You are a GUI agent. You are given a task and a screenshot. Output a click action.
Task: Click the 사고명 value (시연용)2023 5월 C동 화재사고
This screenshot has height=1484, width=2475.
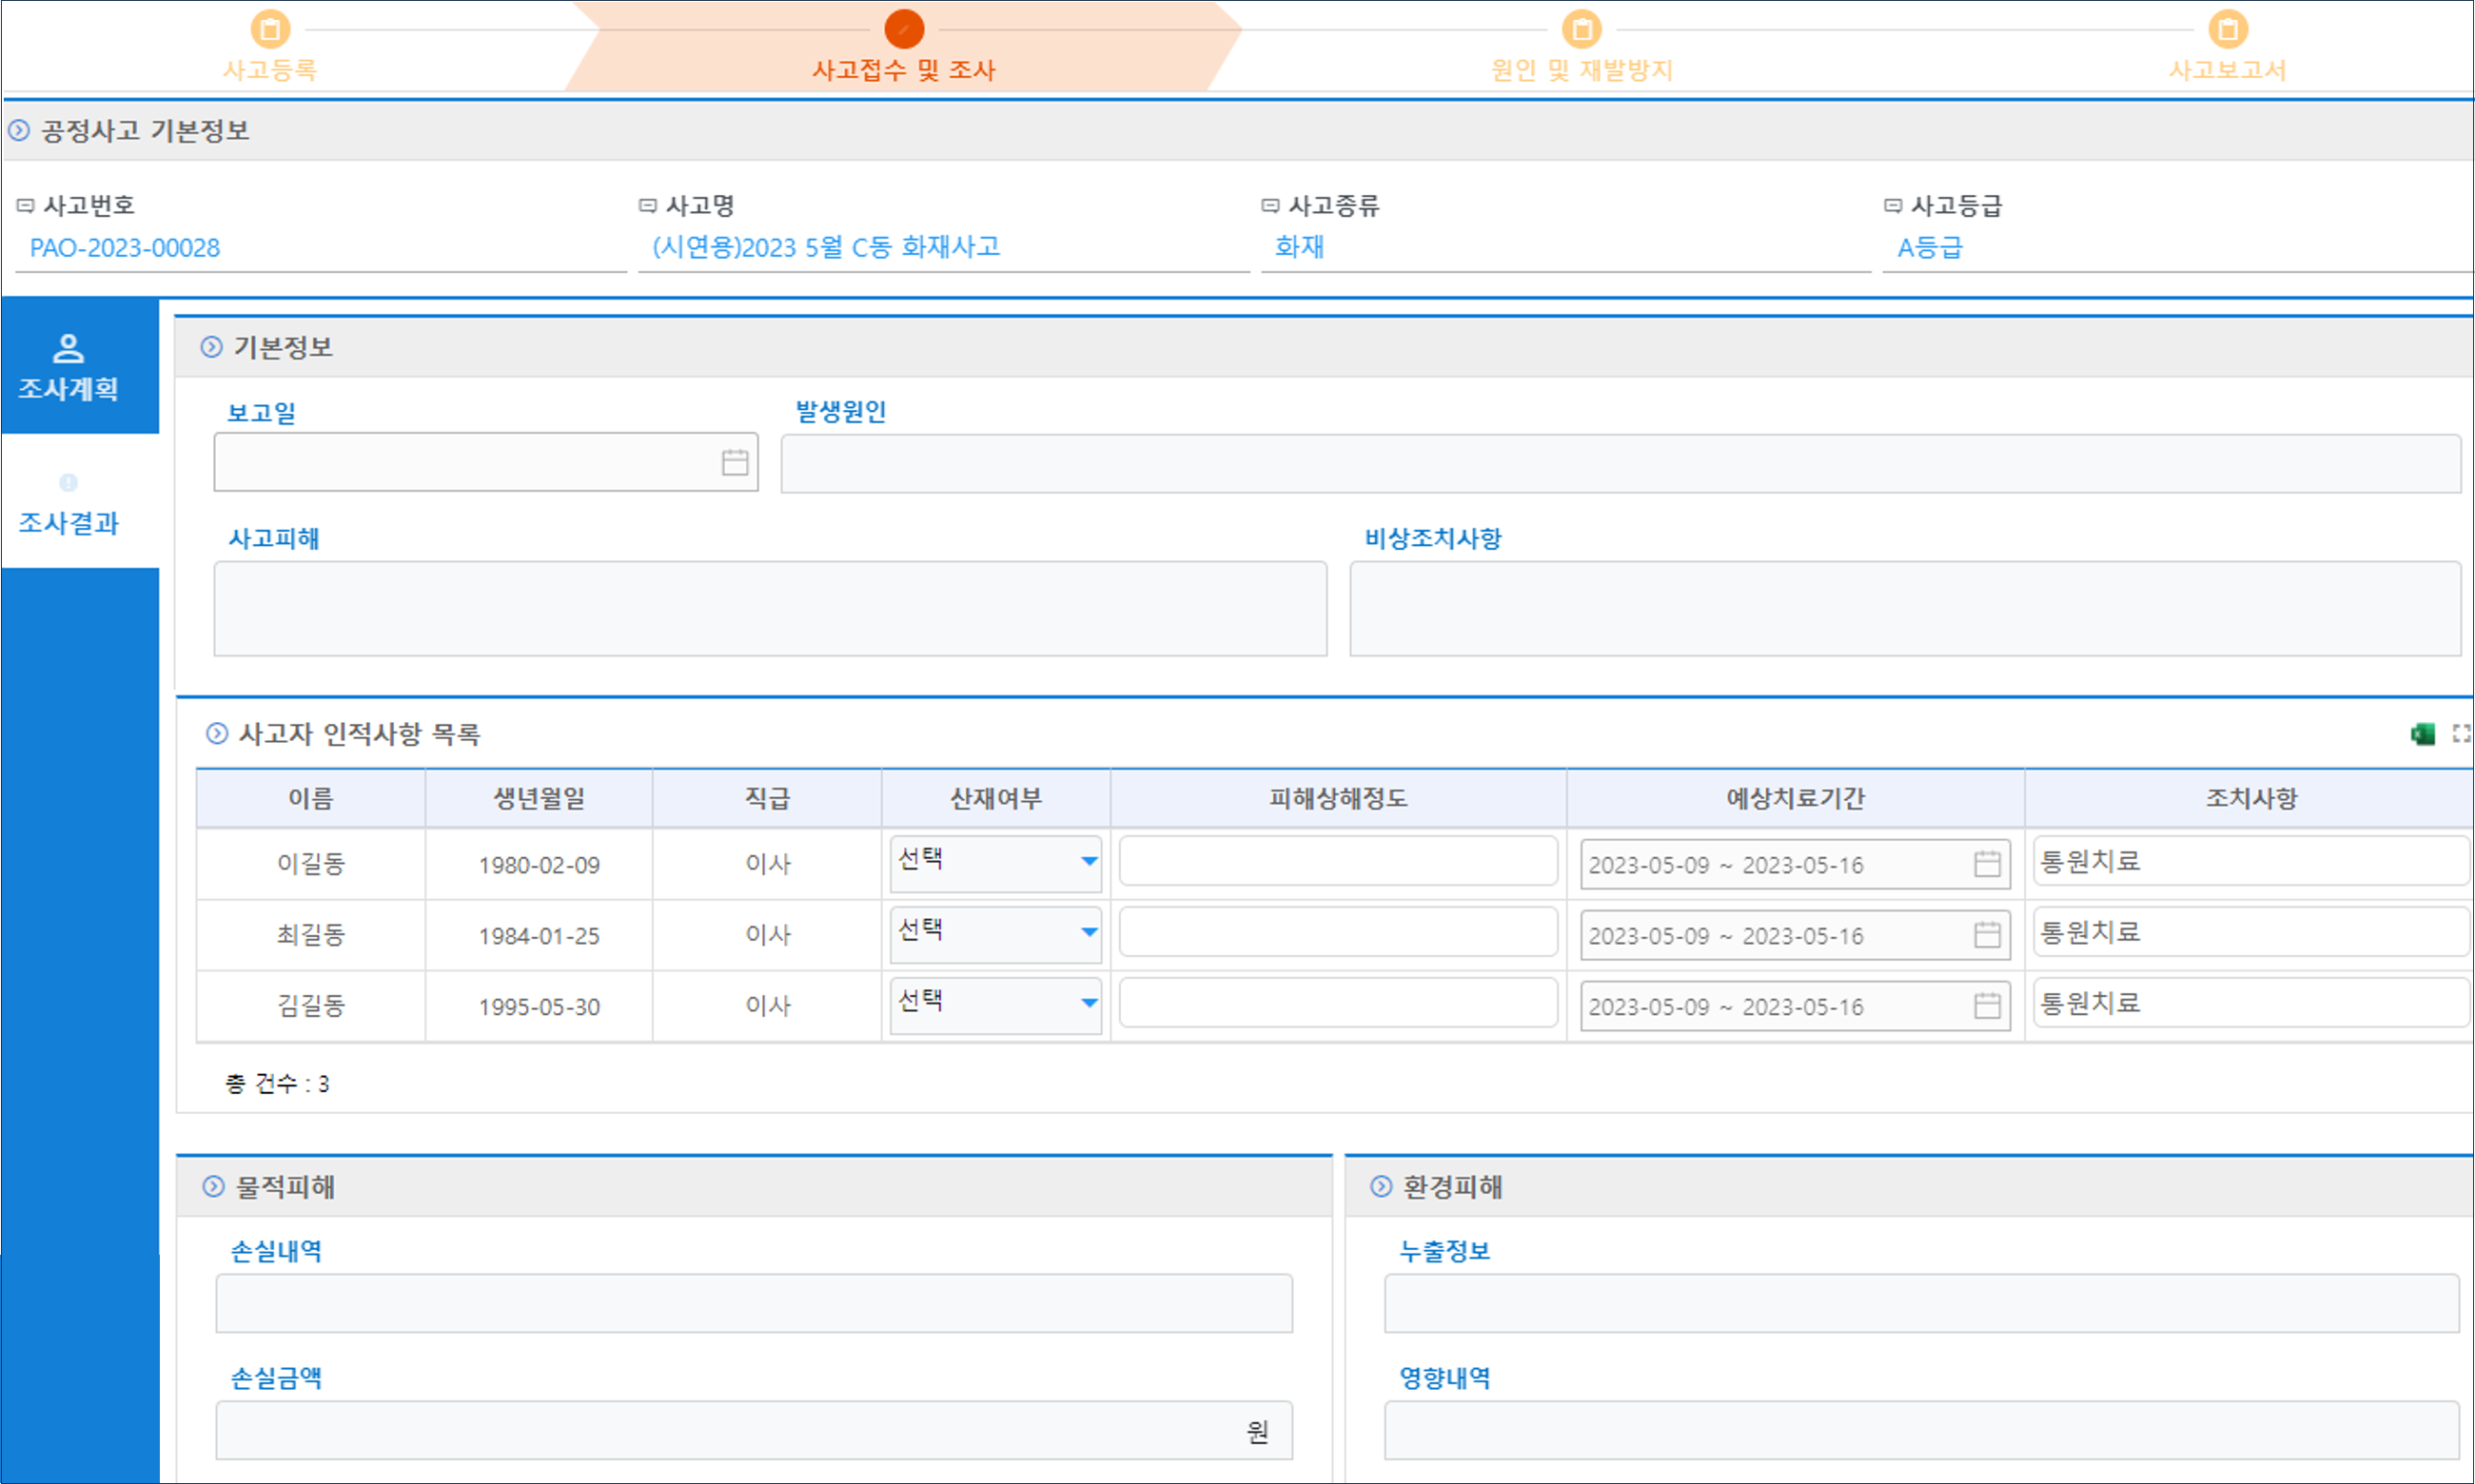[x=826, y=247]
